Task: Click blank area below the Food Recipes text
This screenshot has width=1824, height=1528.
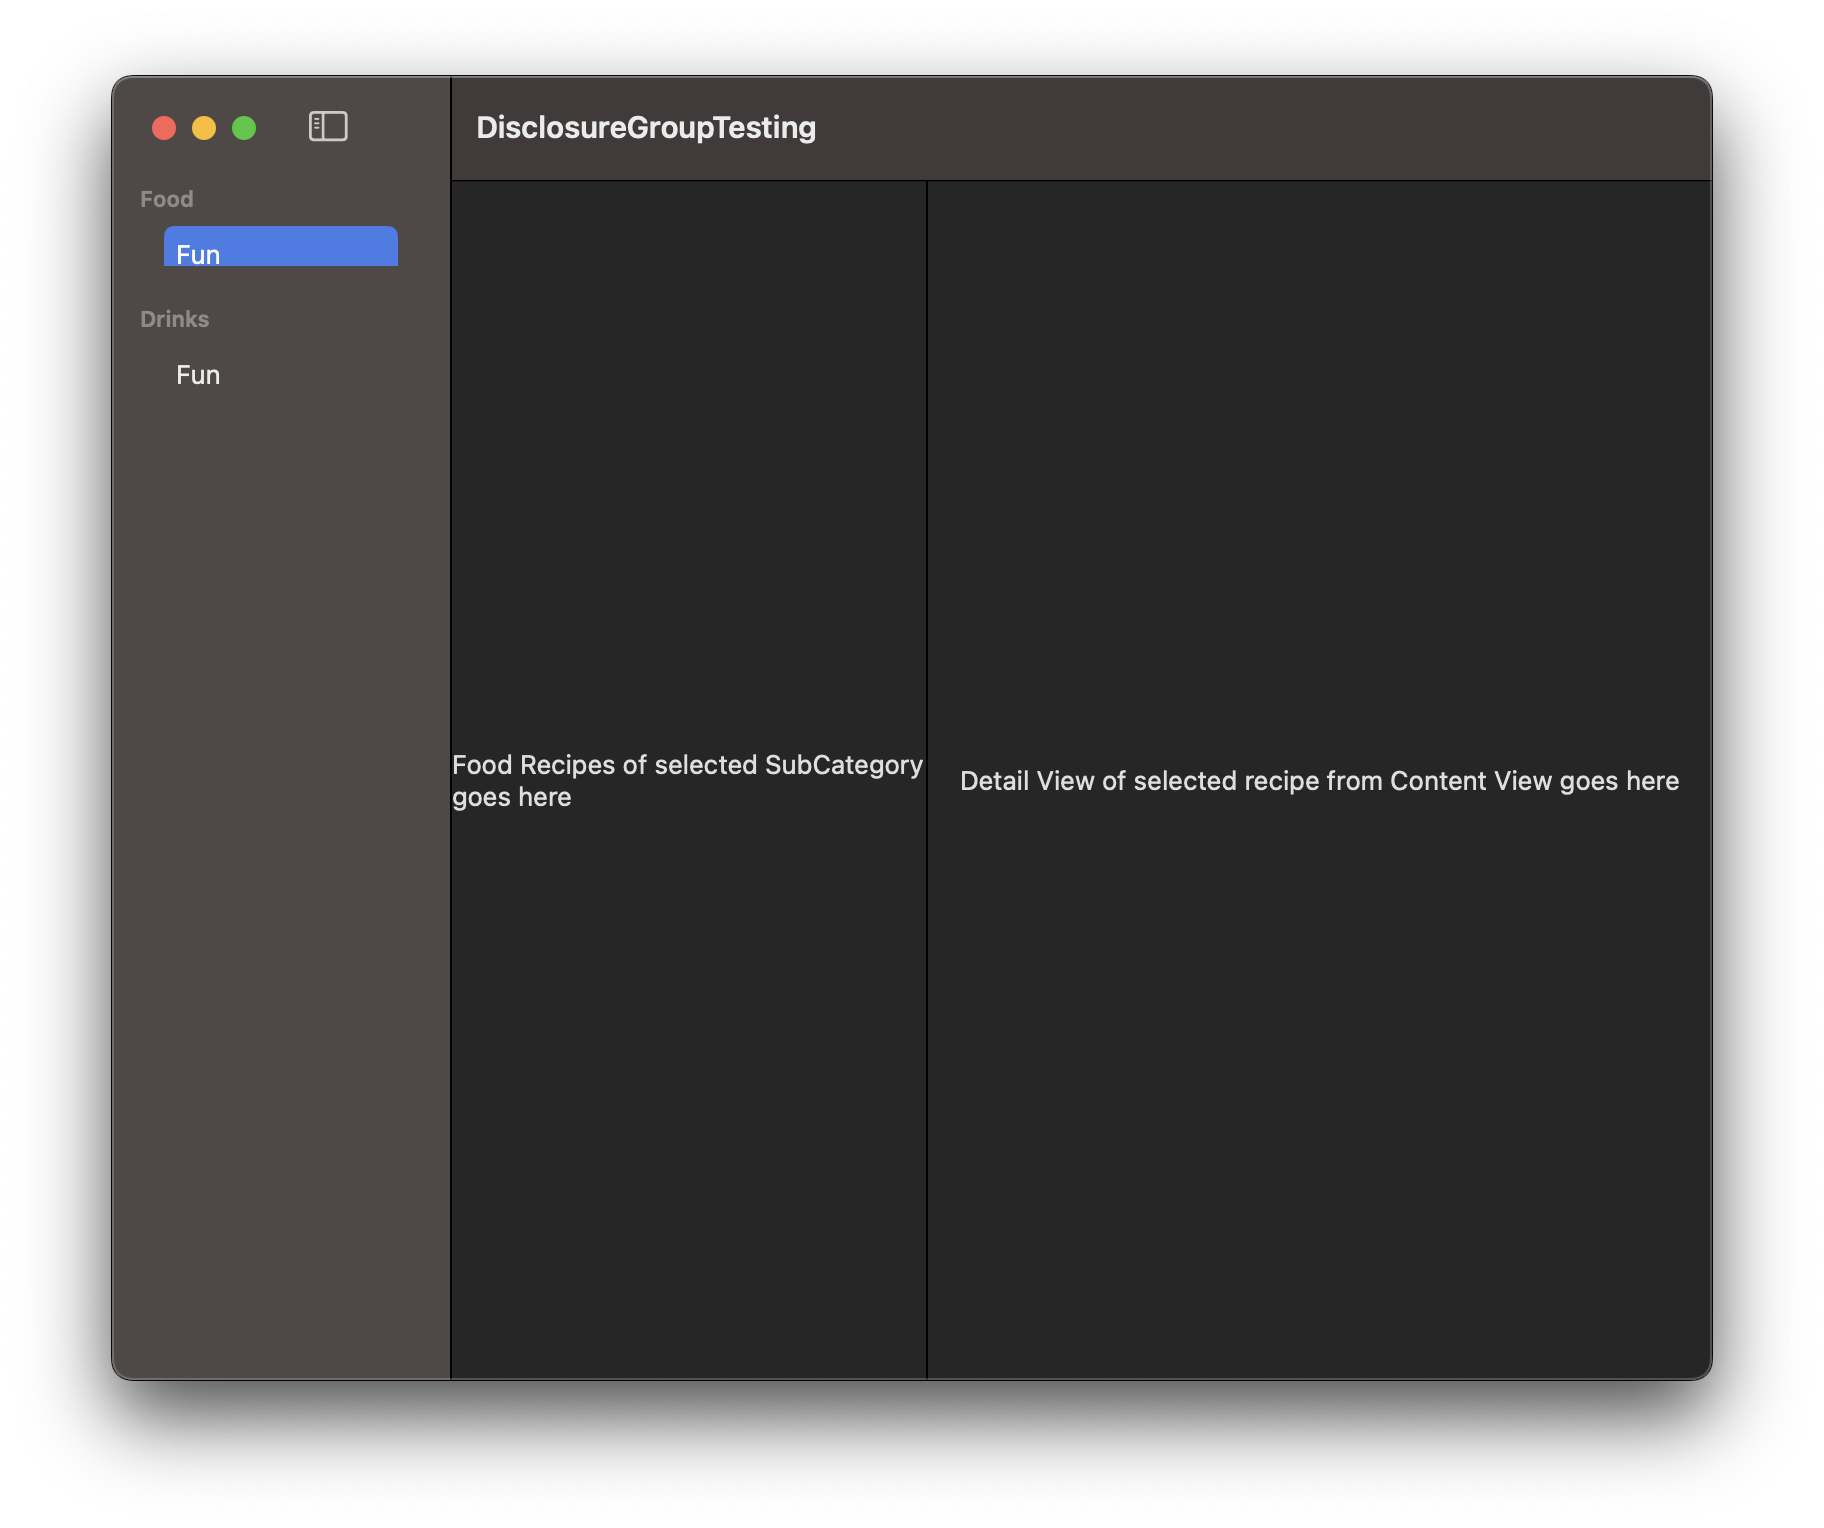Action: point(688,1100)
